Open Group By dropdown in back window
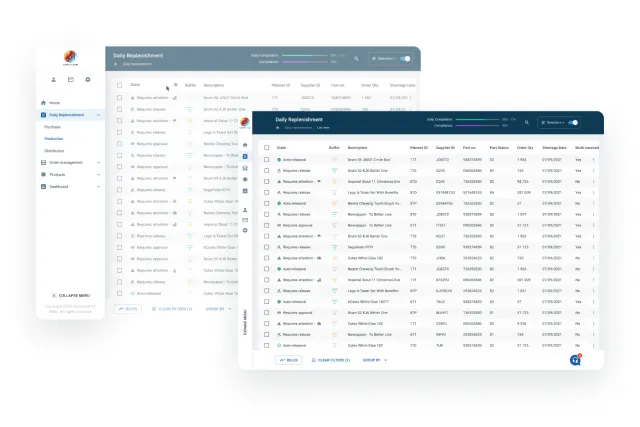This screenshot has height=427, width=640. [218, 309]
